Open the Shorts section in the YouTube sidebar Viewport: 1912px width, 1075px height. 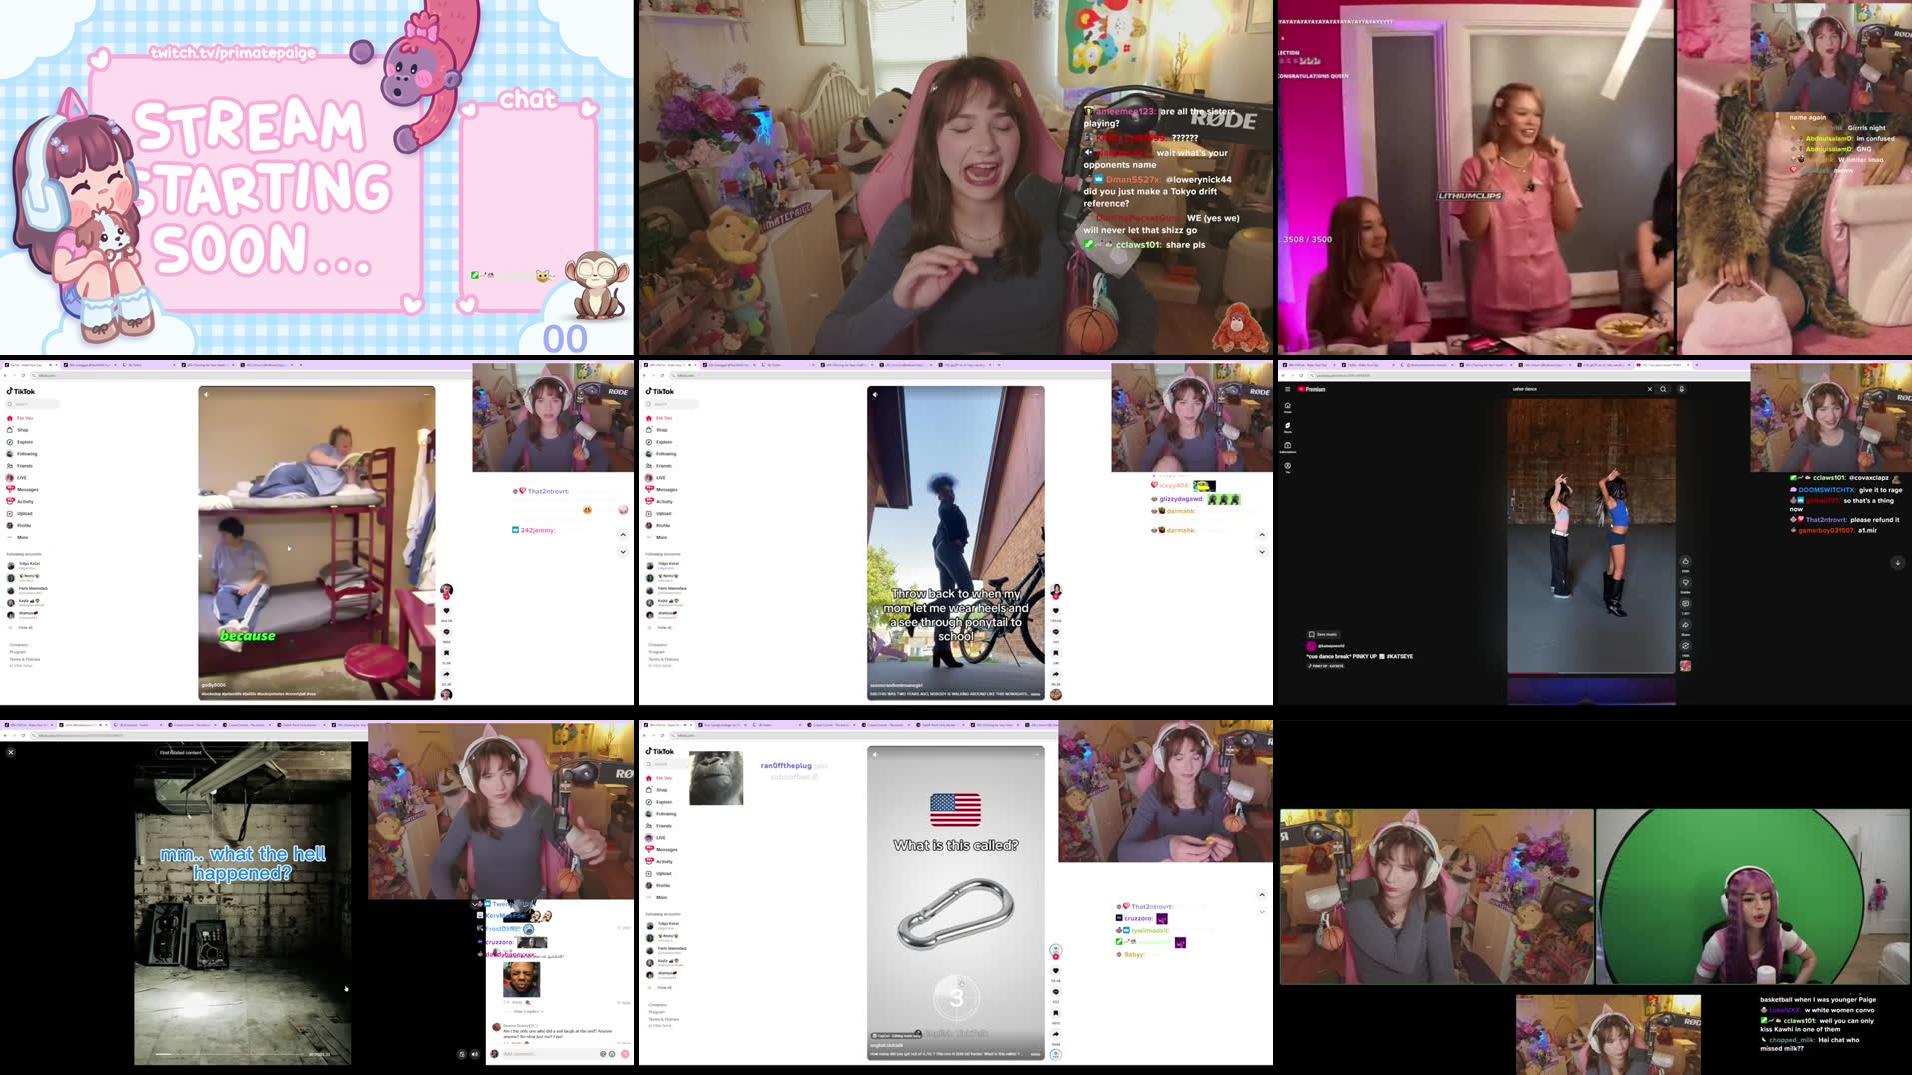tap(1288, 427)
